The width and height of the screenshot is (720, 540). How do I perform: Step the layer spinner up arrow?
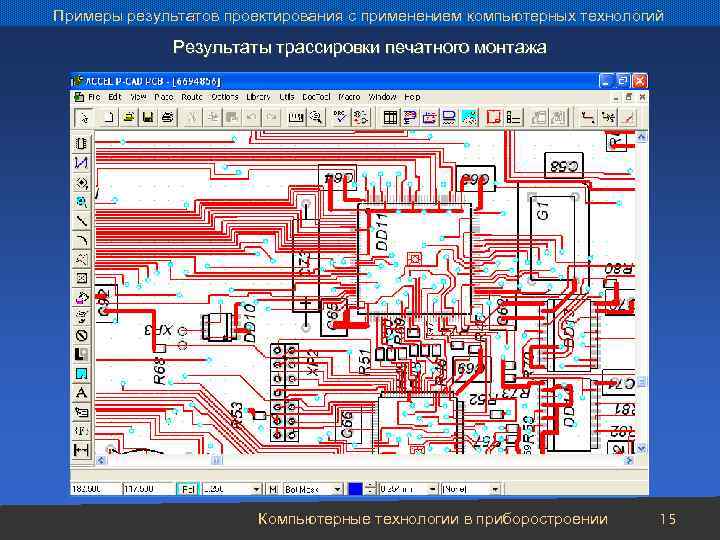(370, 486)
